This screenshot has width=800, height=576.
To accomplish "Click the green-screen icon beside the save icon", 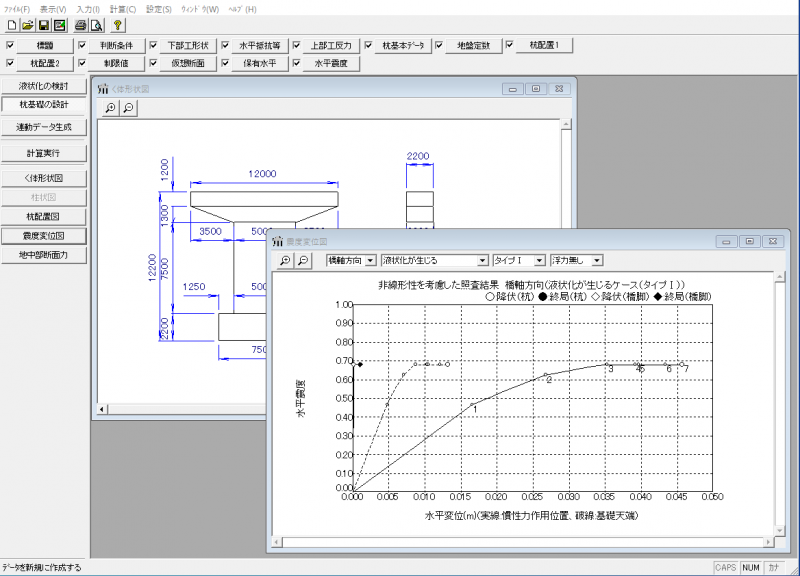I will click(60, 25).
